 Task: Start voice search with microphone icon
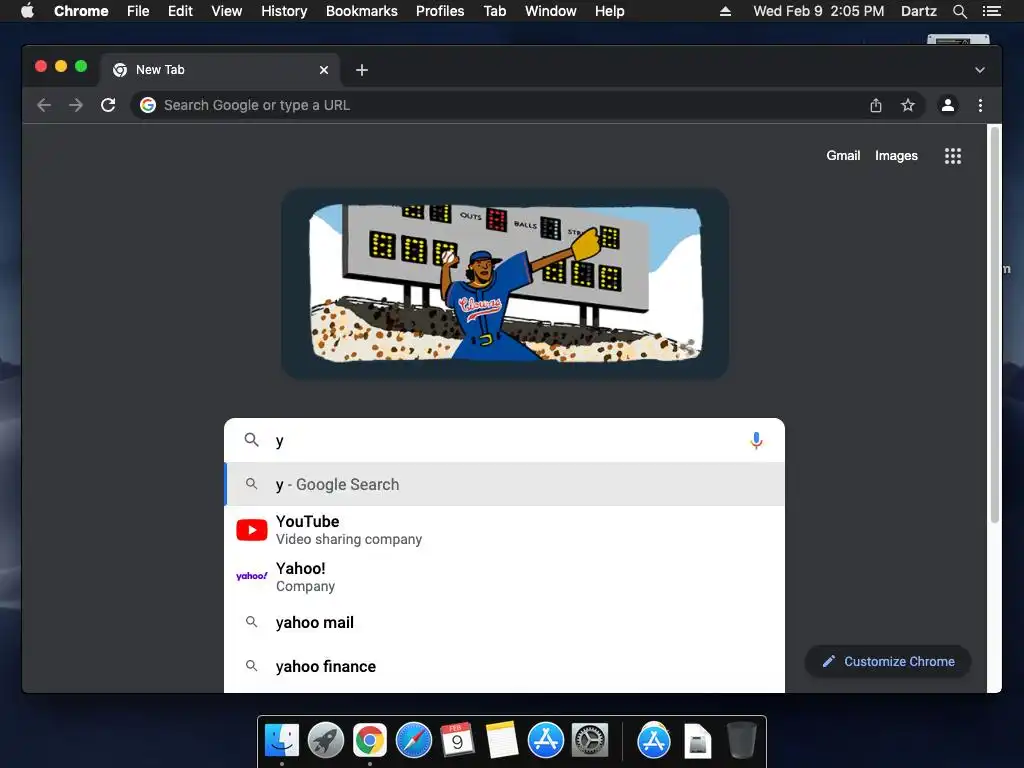pos(756,441)
